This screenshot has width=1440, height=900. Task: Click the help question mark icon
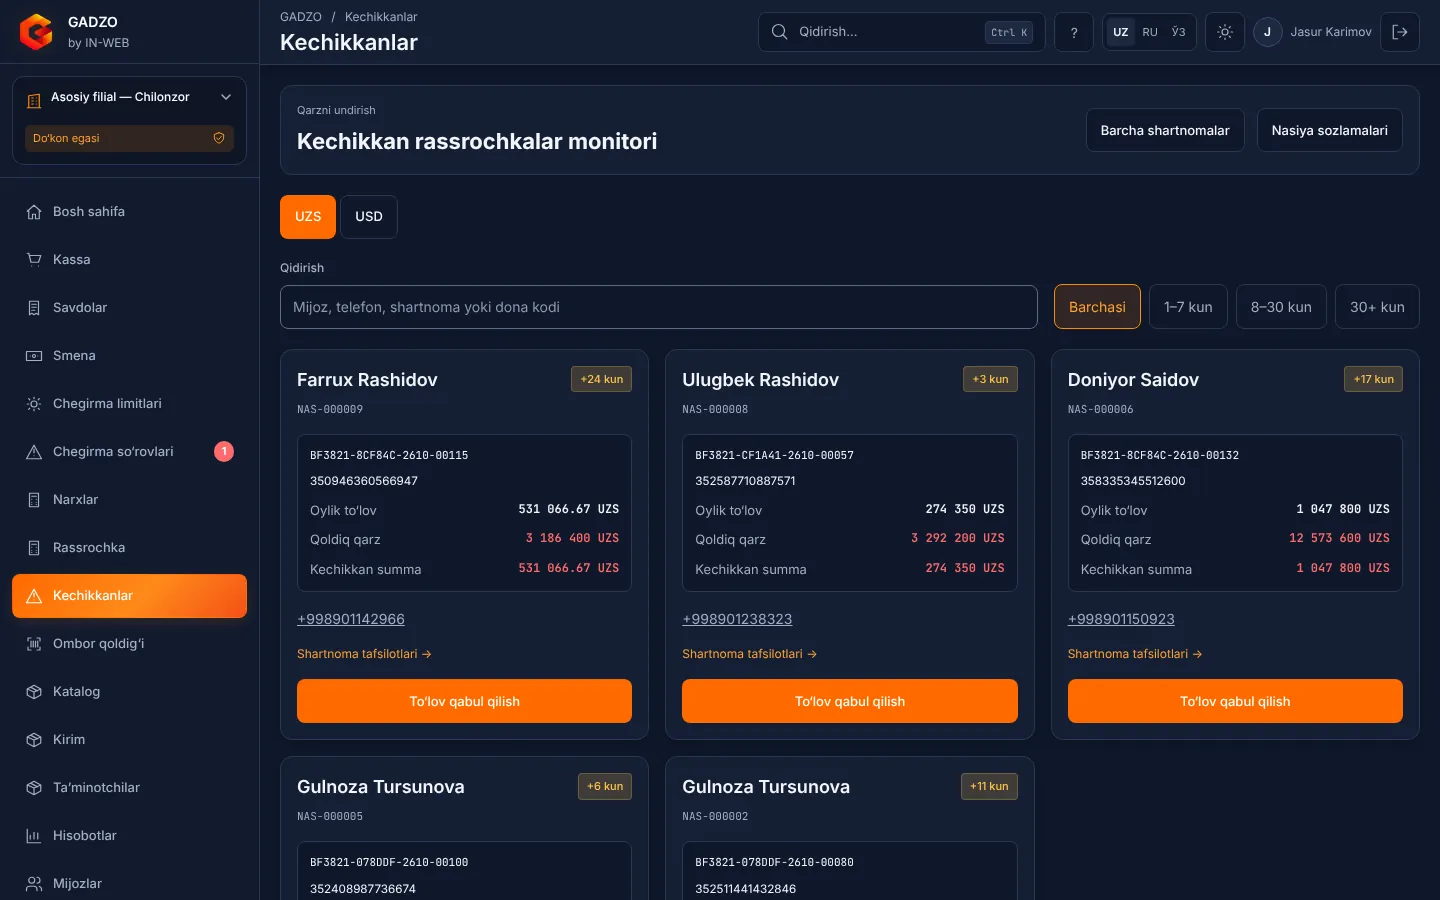click(x=1074, y=32)
